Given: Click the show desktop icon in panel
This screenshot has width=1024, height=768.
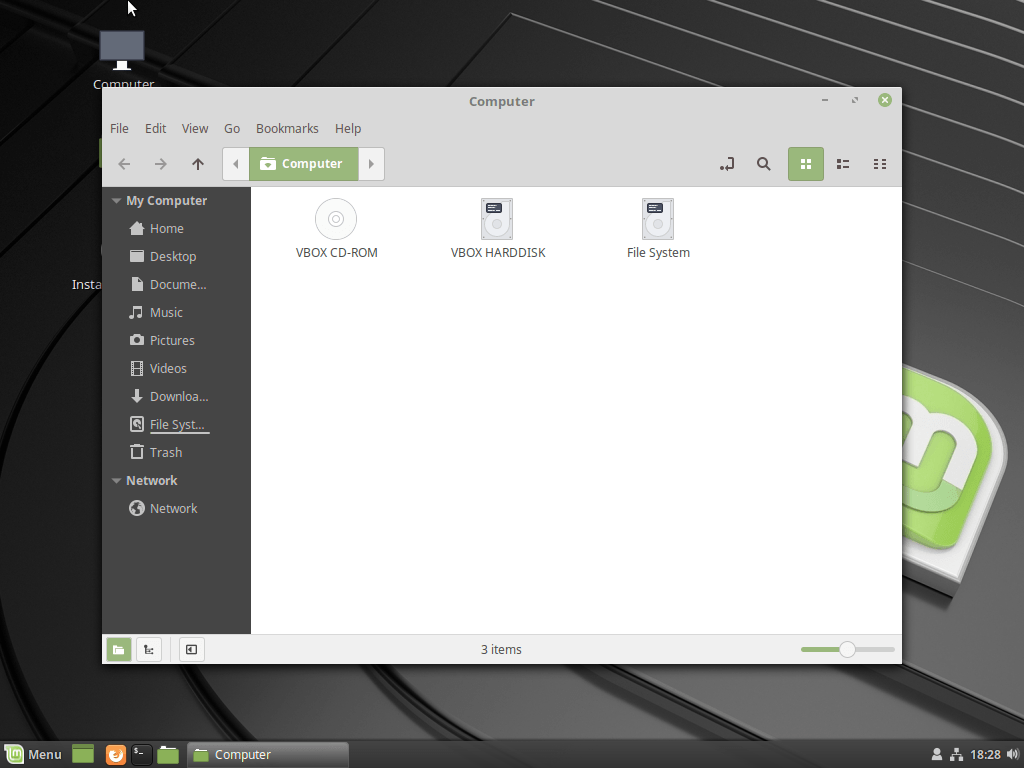Looking at the screenshot, I should coord(83,755).
